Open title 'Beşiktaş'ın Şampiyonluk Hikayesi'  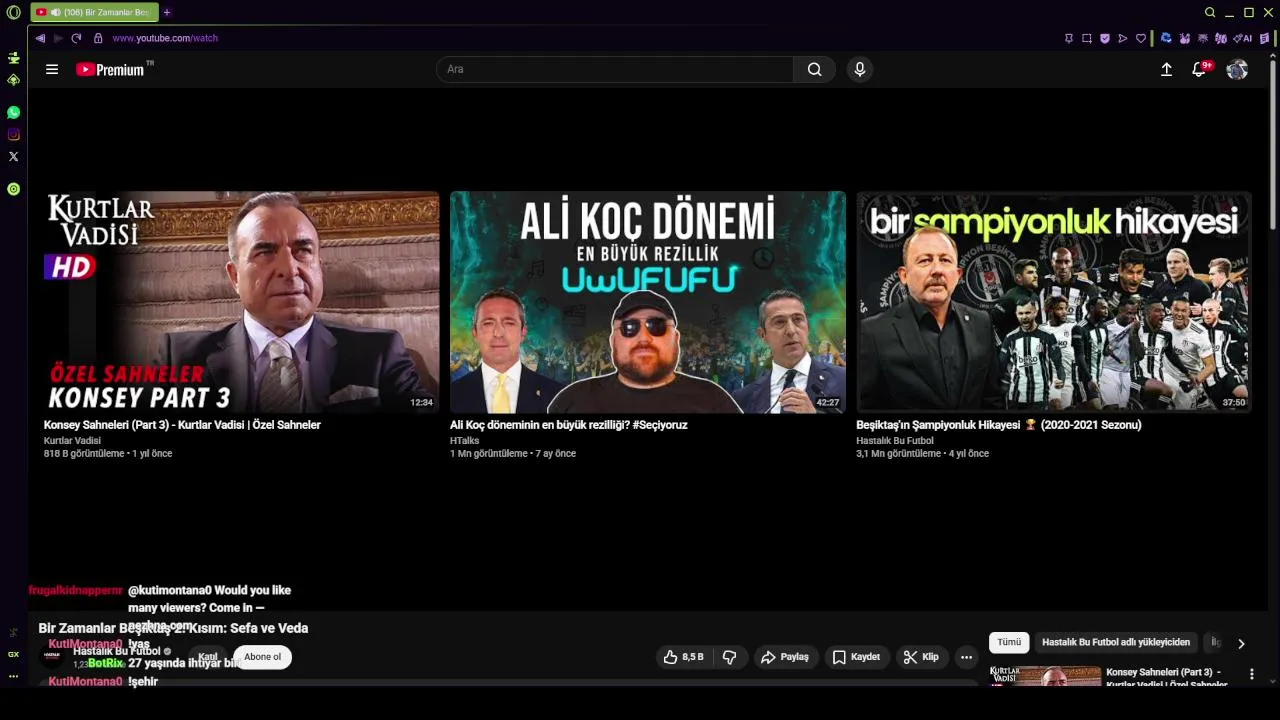999,425
